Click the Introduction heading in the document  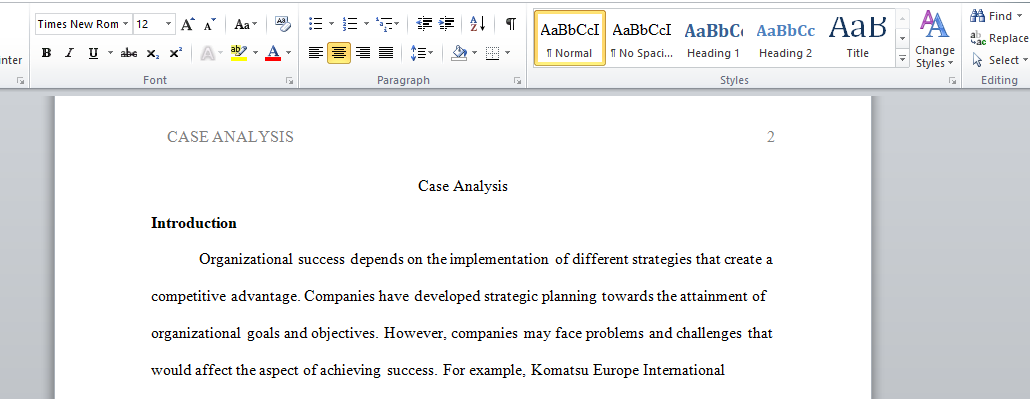point(194,223)
